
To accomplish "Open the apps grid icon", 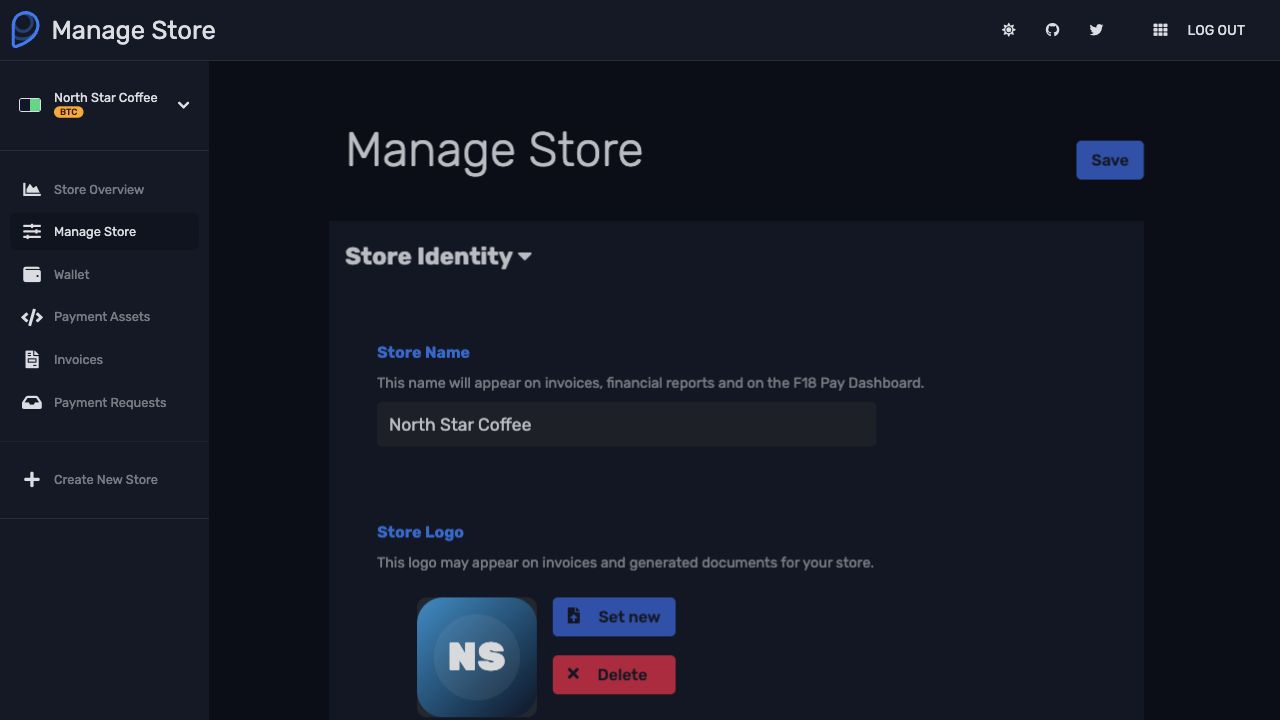I will click(x=1160, y=30).
